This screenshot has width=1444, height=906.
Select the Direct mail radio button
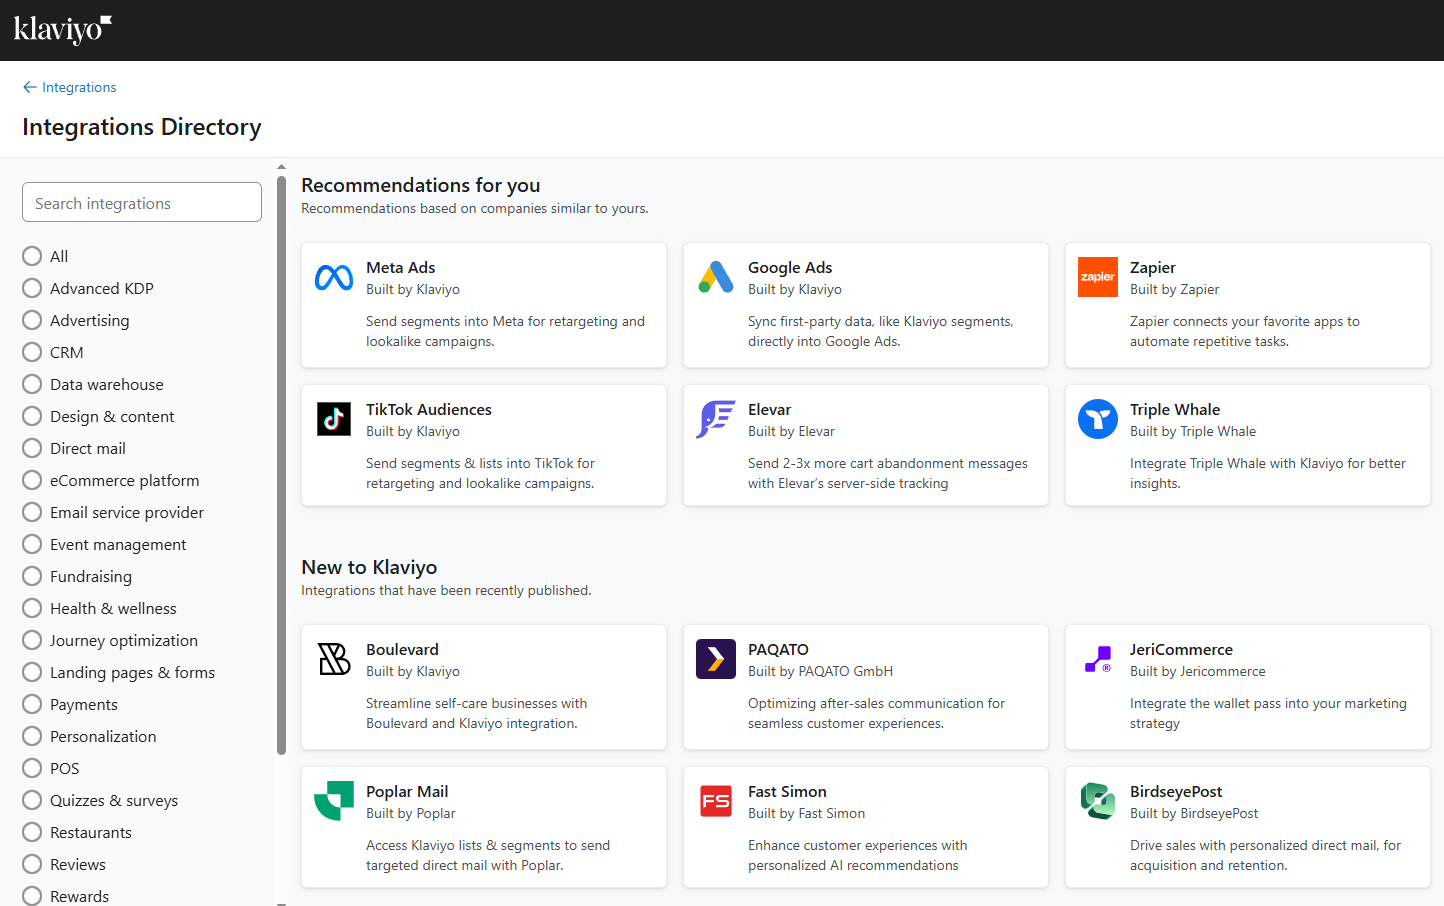[32, 448]
